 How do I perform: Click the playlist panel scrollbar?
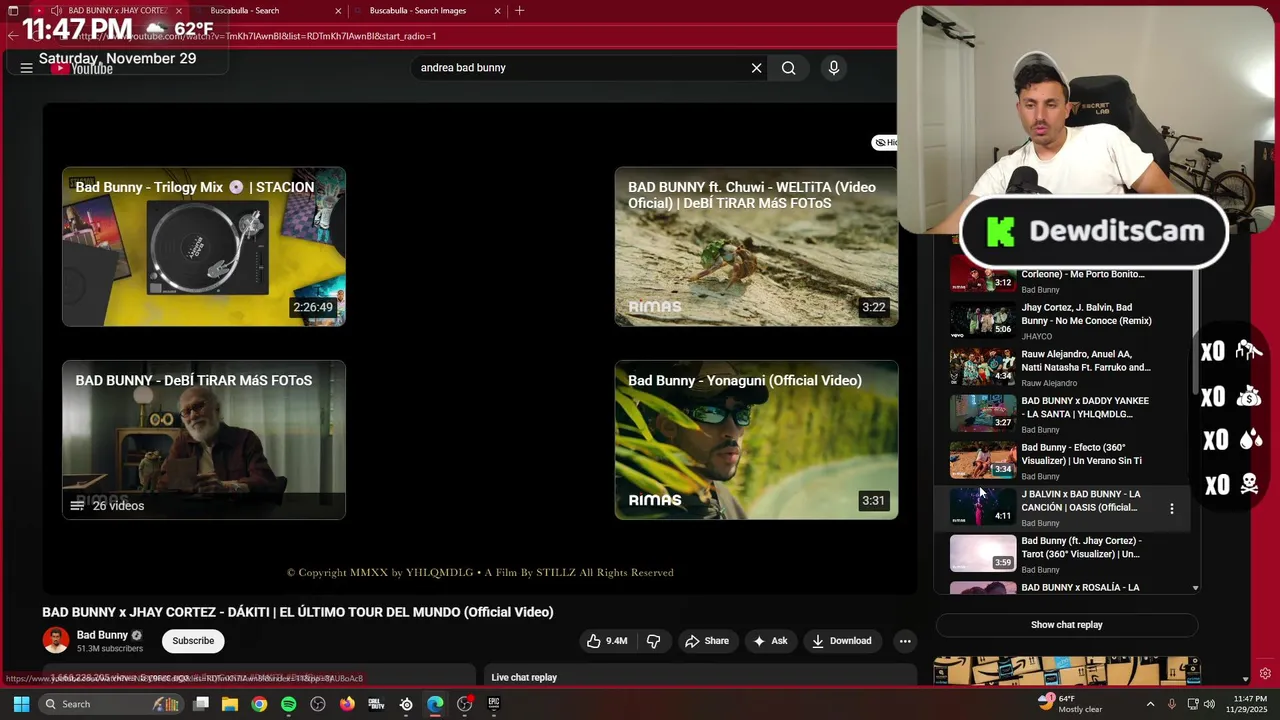coord(1195,330)
